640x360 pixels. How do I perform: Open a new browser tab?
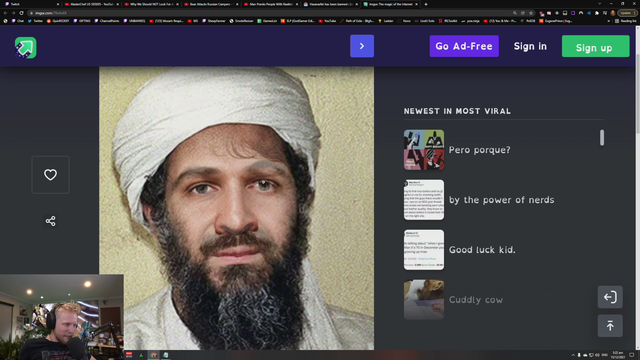(426, 4)
